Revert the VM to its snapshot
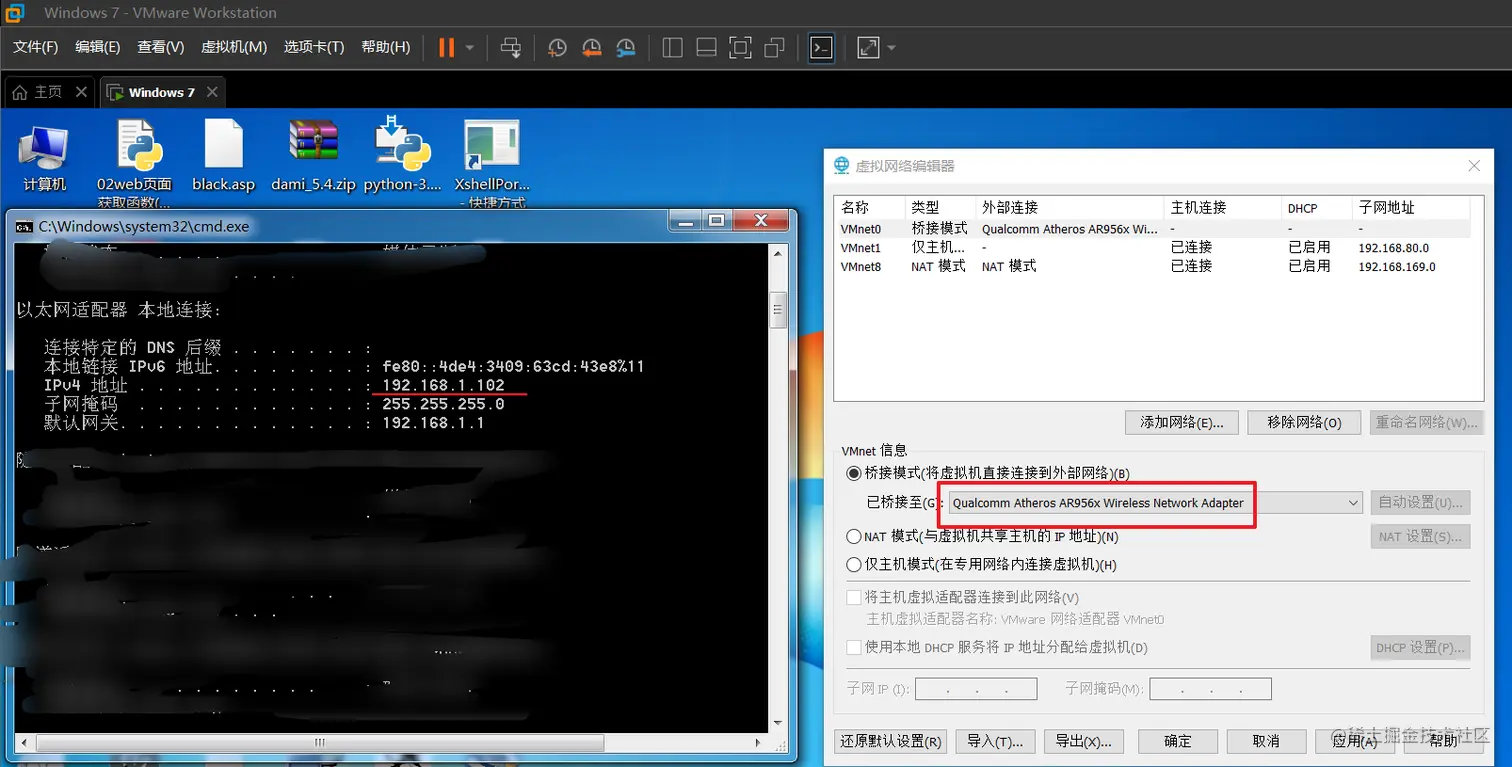Image resolution: width=1512 pixels, height=767 pixels. point(591,47)
